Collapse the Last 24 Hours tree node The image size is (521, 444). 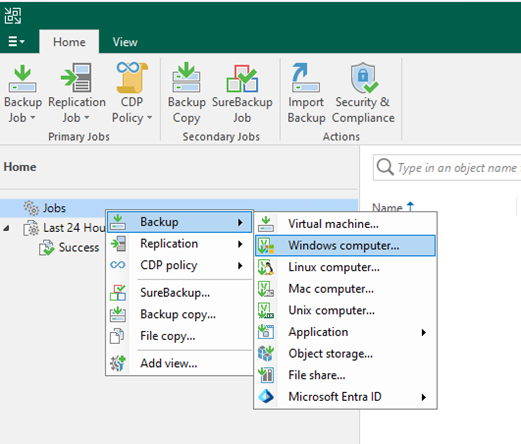click(x=6, y=228)
